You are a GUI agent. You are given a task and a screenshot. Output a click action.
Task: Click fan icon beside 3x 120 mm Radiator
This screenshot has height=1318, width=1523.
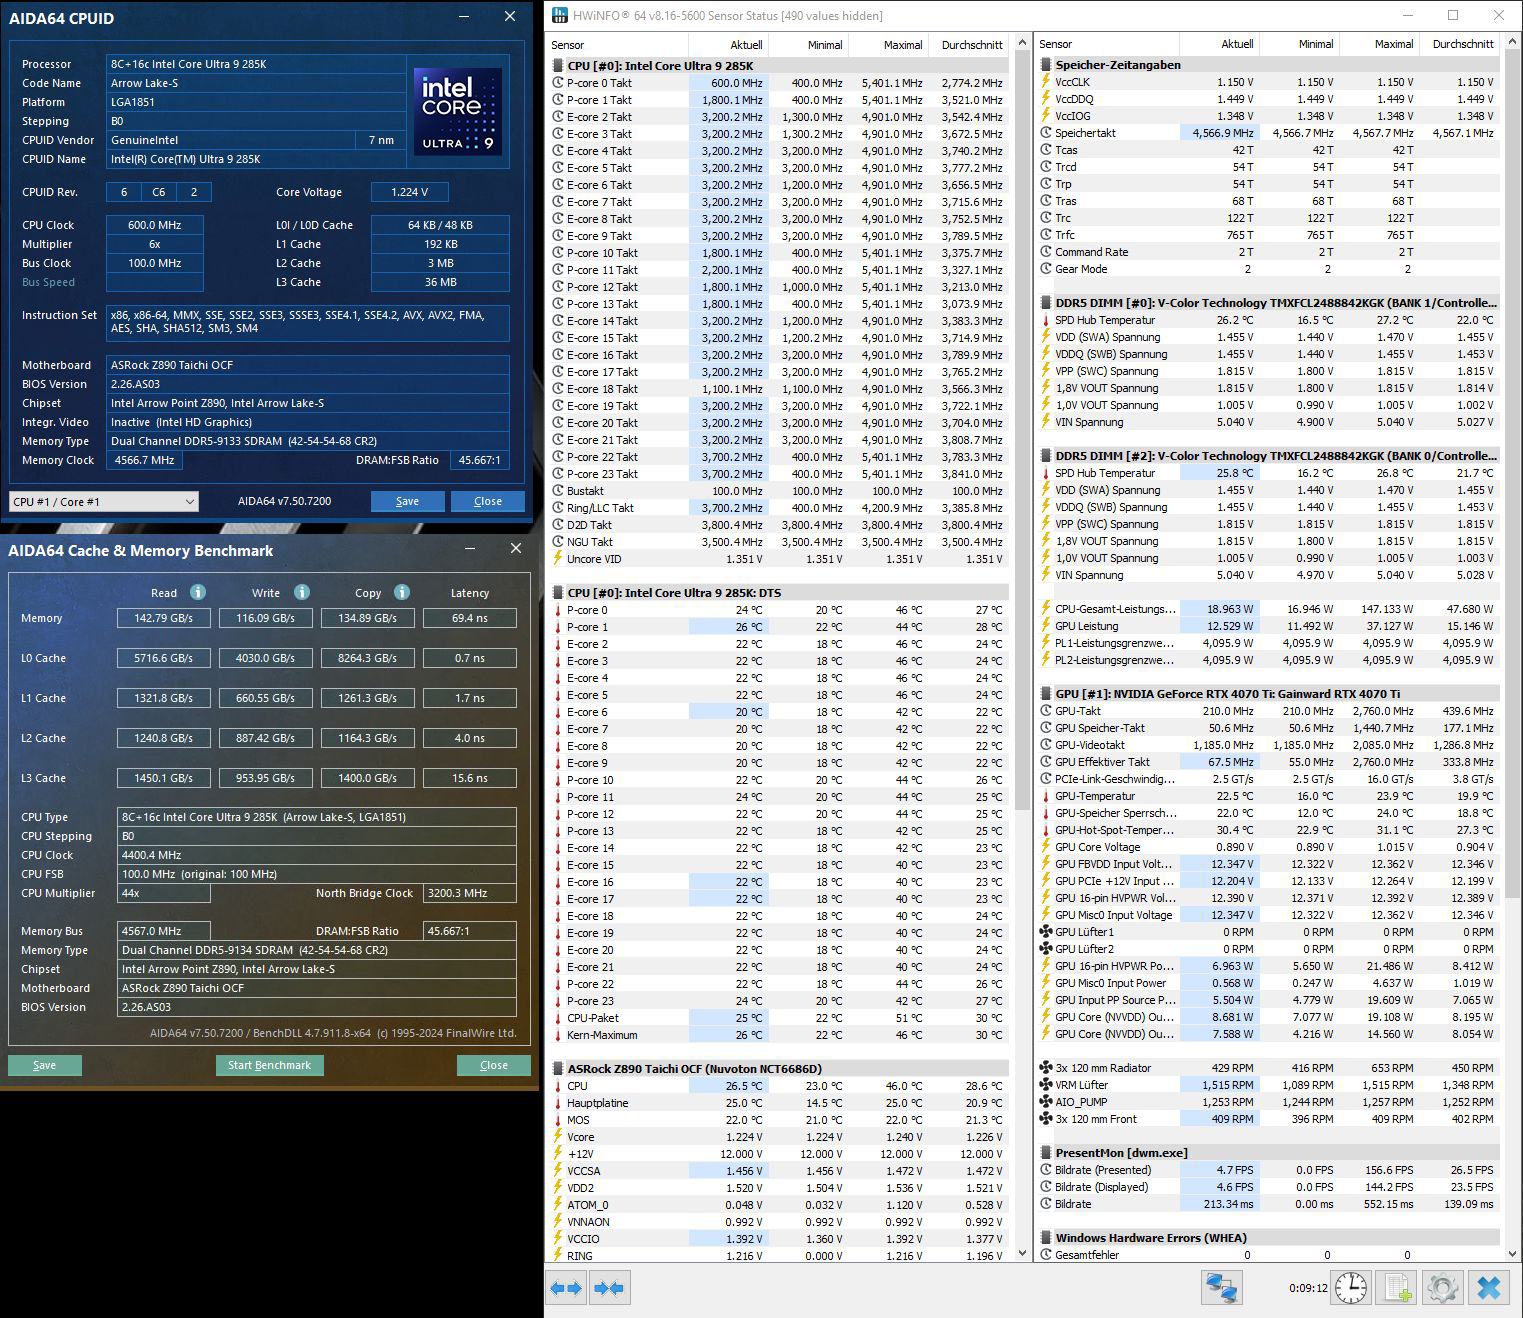[x=1046, y=1068]
